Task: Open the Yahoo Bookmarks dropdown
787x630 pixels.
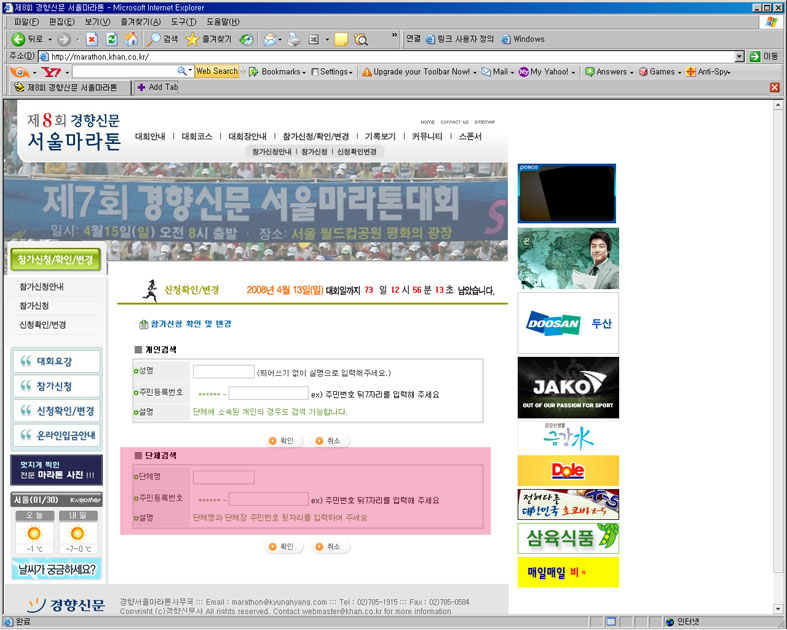Action: [x=280, y=72]
